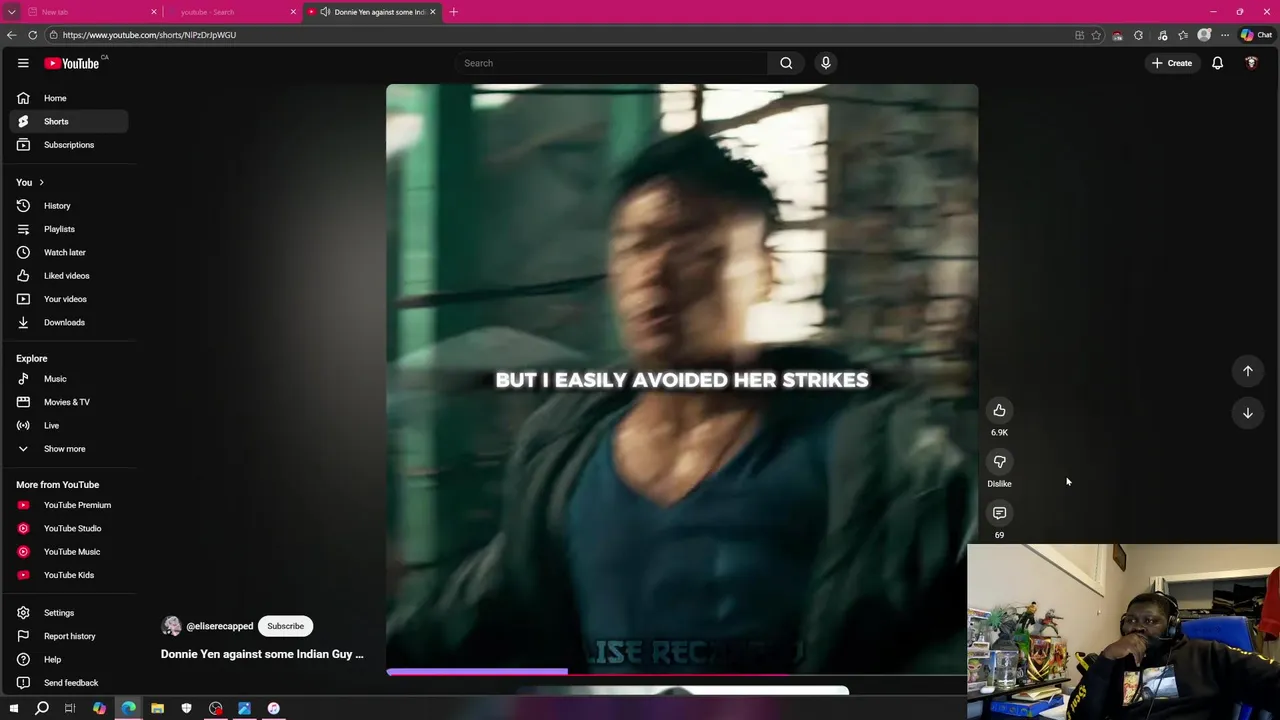
Task: Add this page to favorites star
Action: tap(1096, 35)
